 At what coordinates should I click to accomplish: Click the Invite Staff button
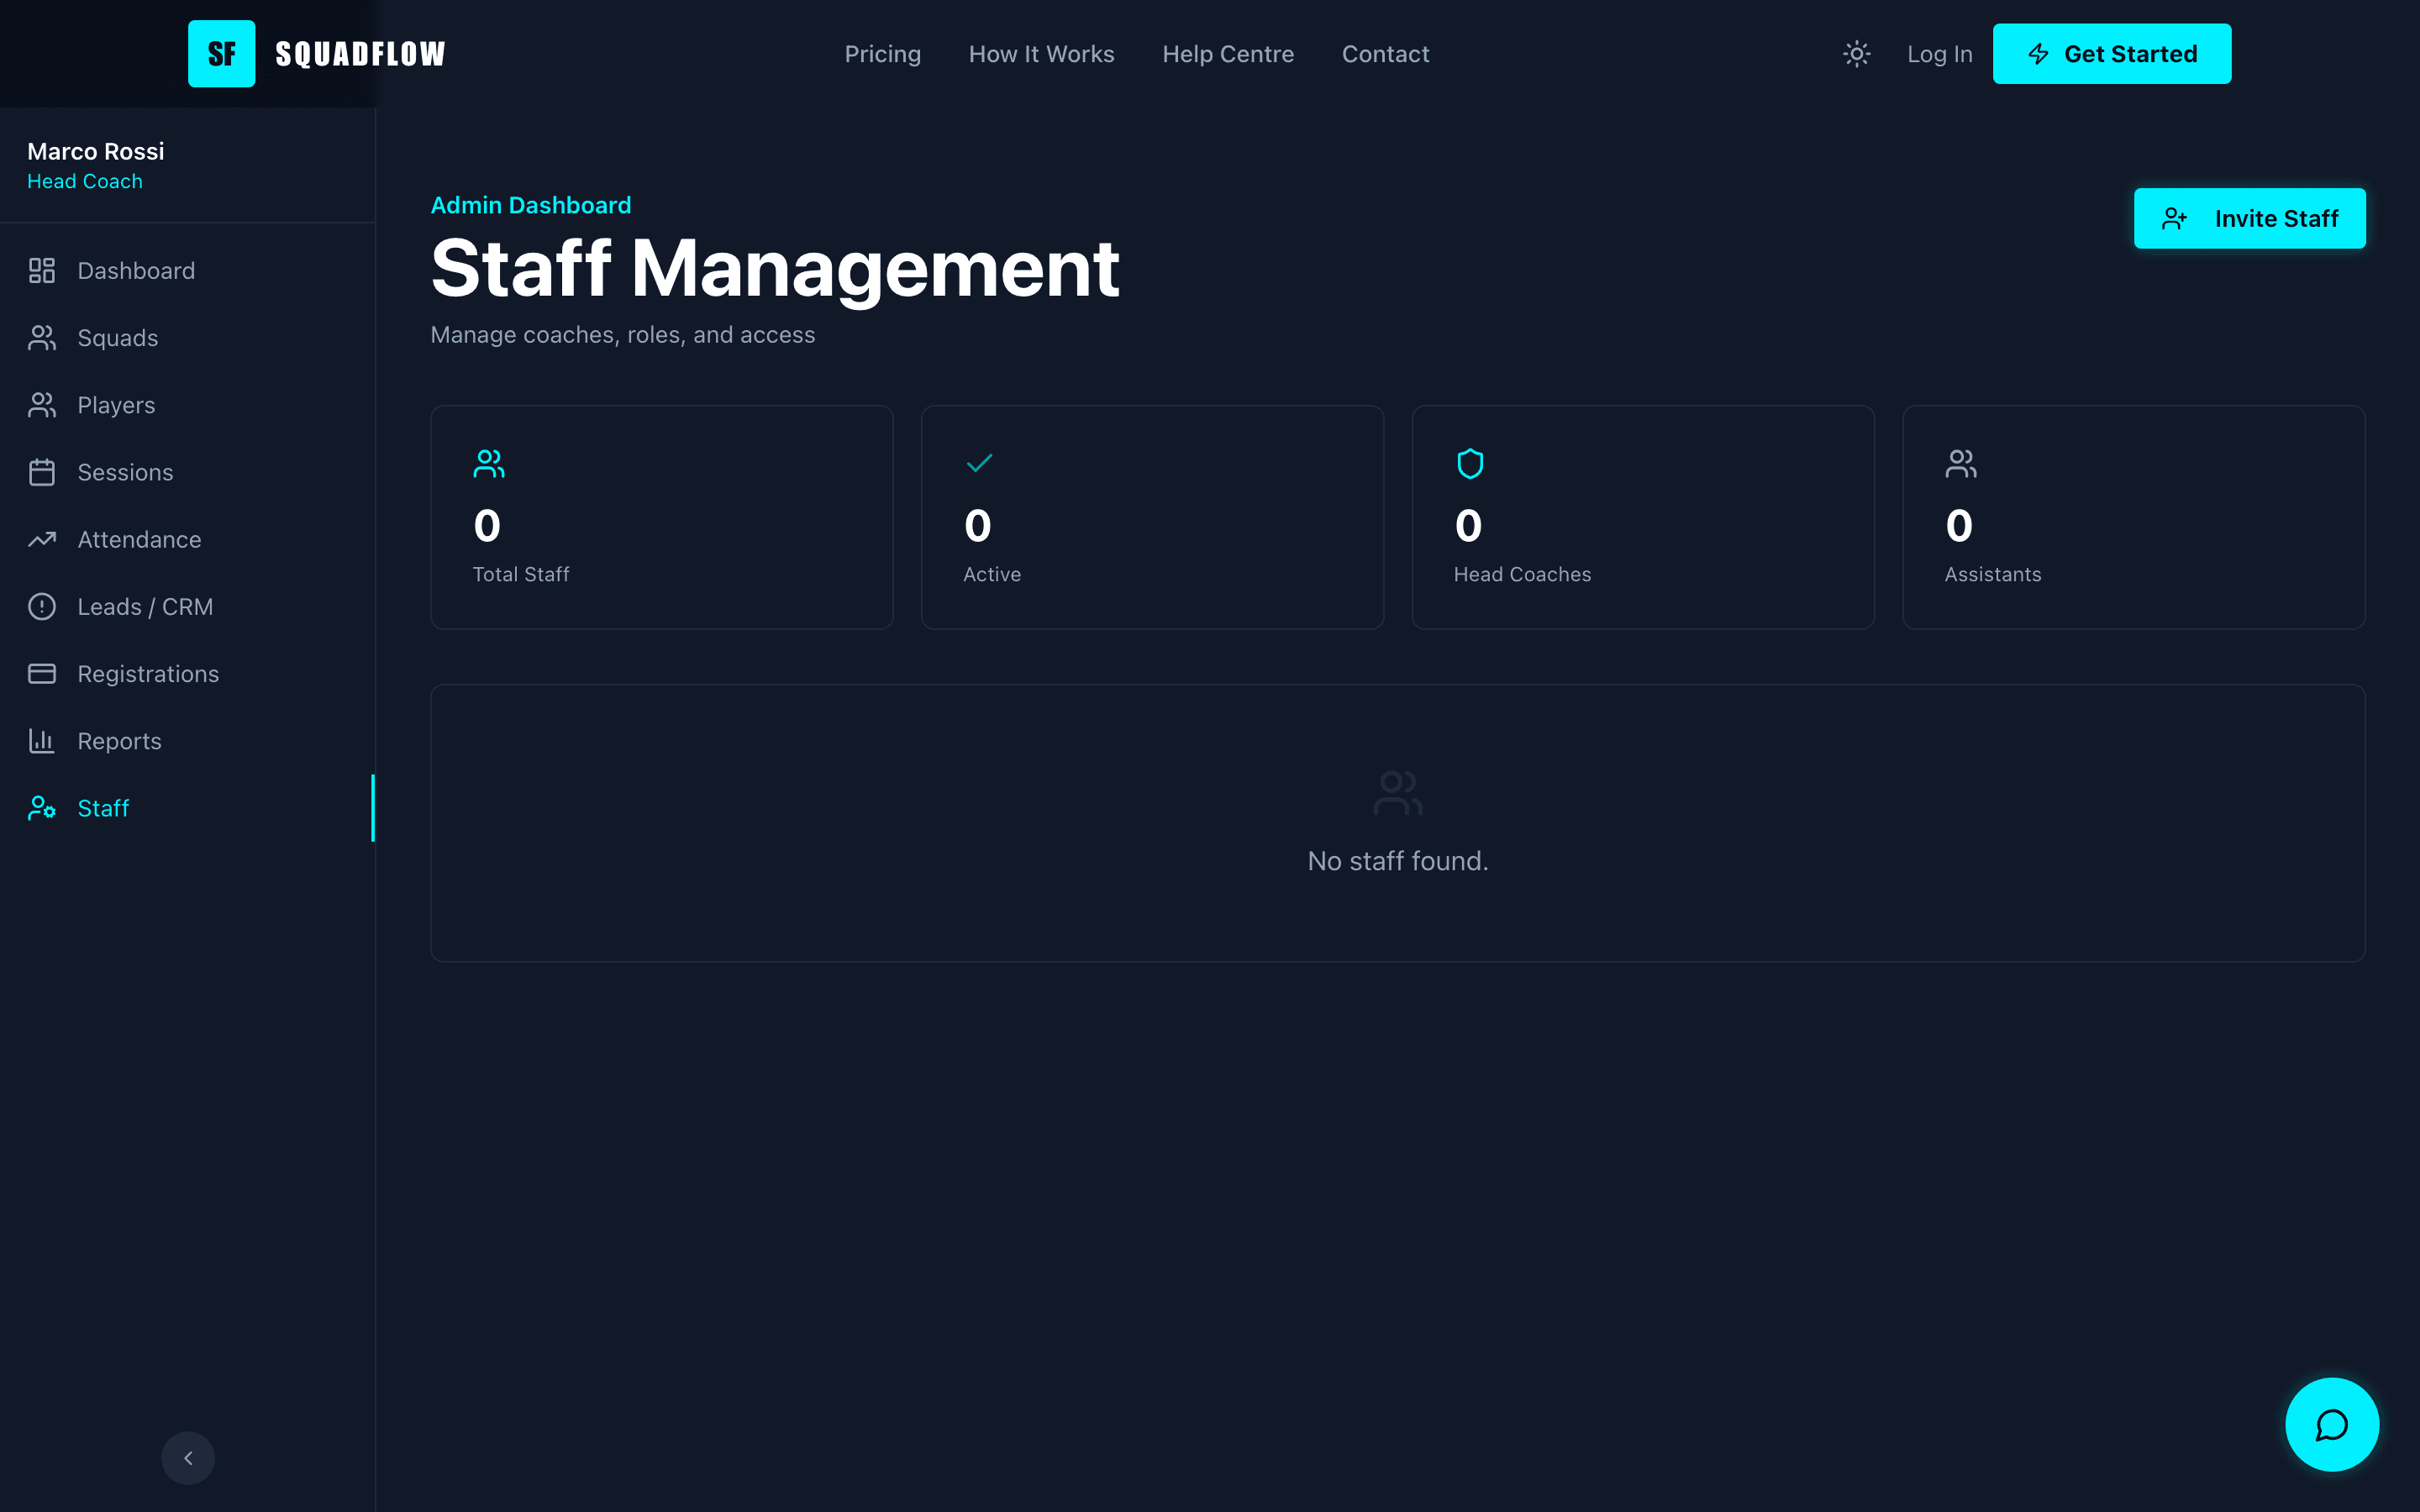click(x=2249, y=218)
